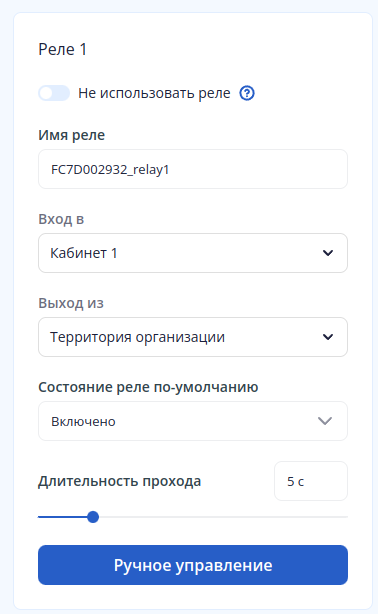Open the 'Выход из' dropdown
The image size is (378, 614).
click(x=193, y=337)
